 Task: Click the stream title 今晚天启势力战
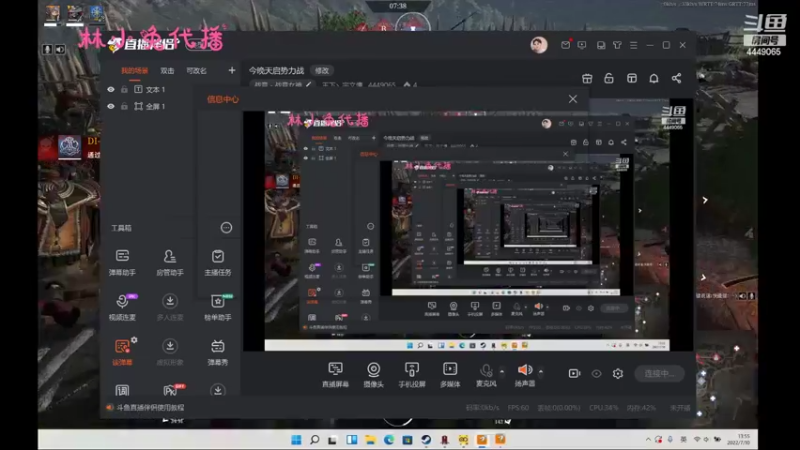276,70
